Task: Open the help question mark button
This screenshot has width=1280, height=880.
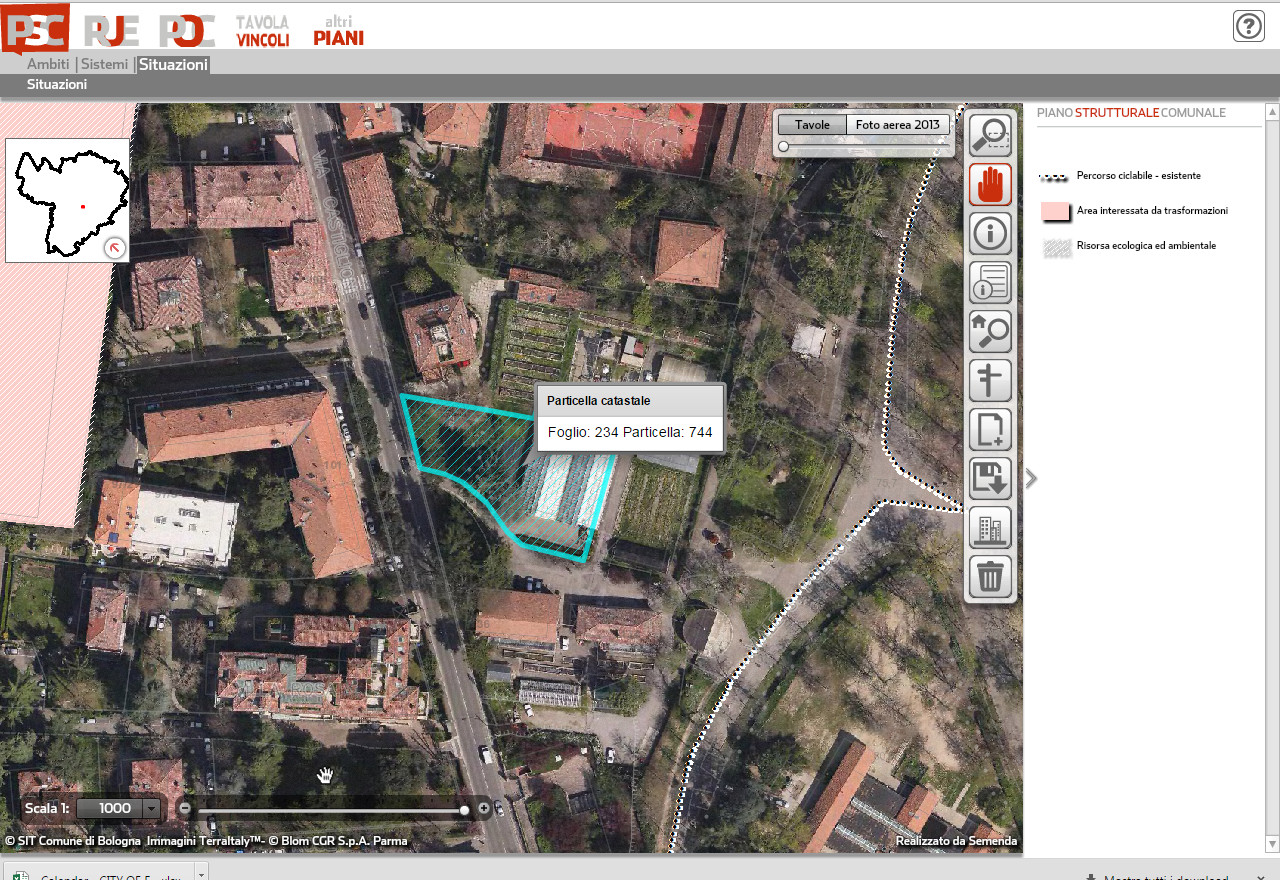Action: point(1249,26)
